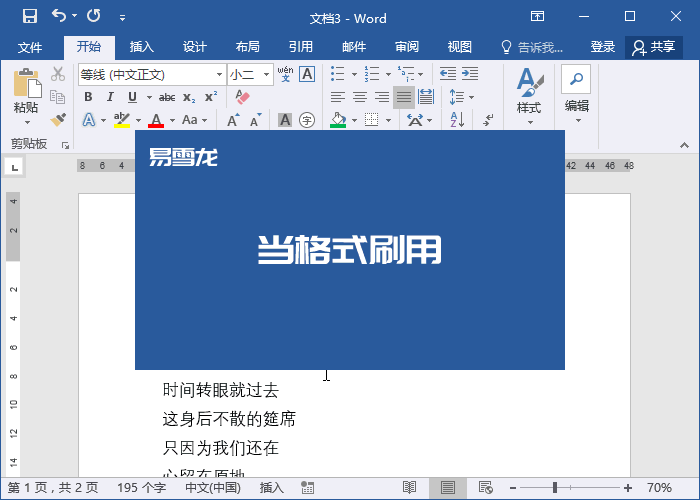Switch to Web Layout view
700x500 pixels.
click(485, 488)
